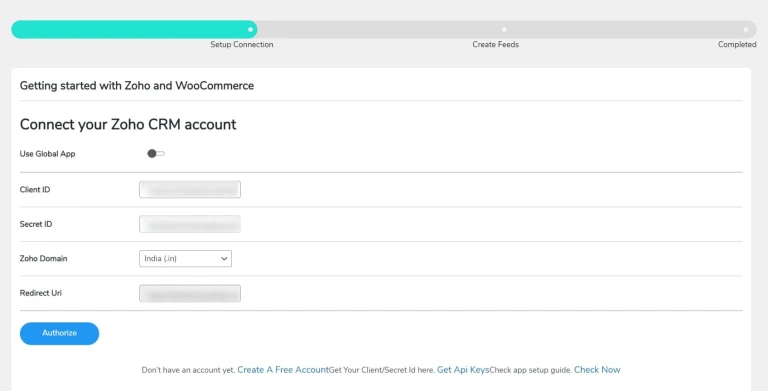768x391 pixels.
Task: Select the Setup Connection step dot
Action: coord(250,29)
